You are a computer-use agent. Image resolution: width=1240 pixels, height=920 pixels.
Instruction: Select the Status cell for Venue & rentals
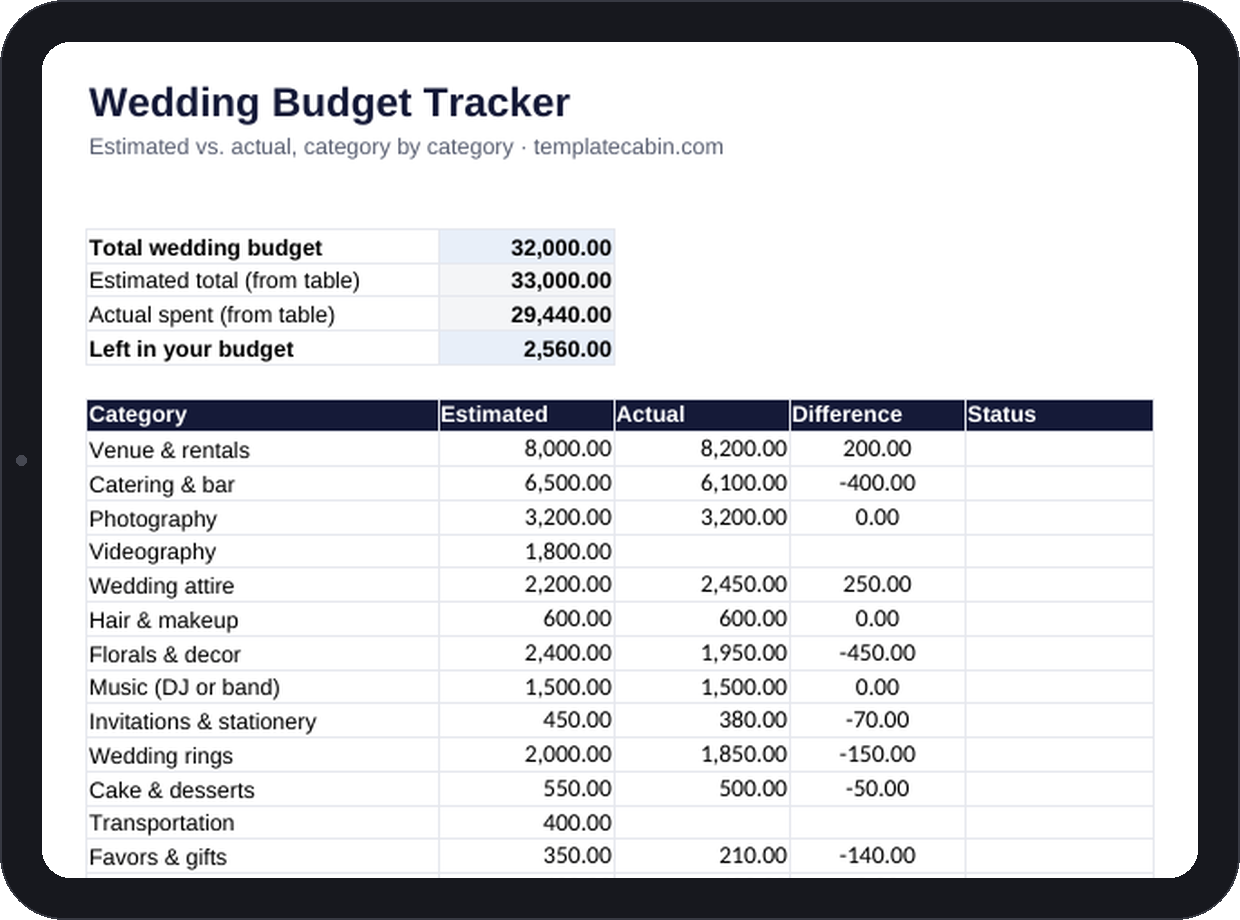pyautogui.click(x=1059, y=449)
